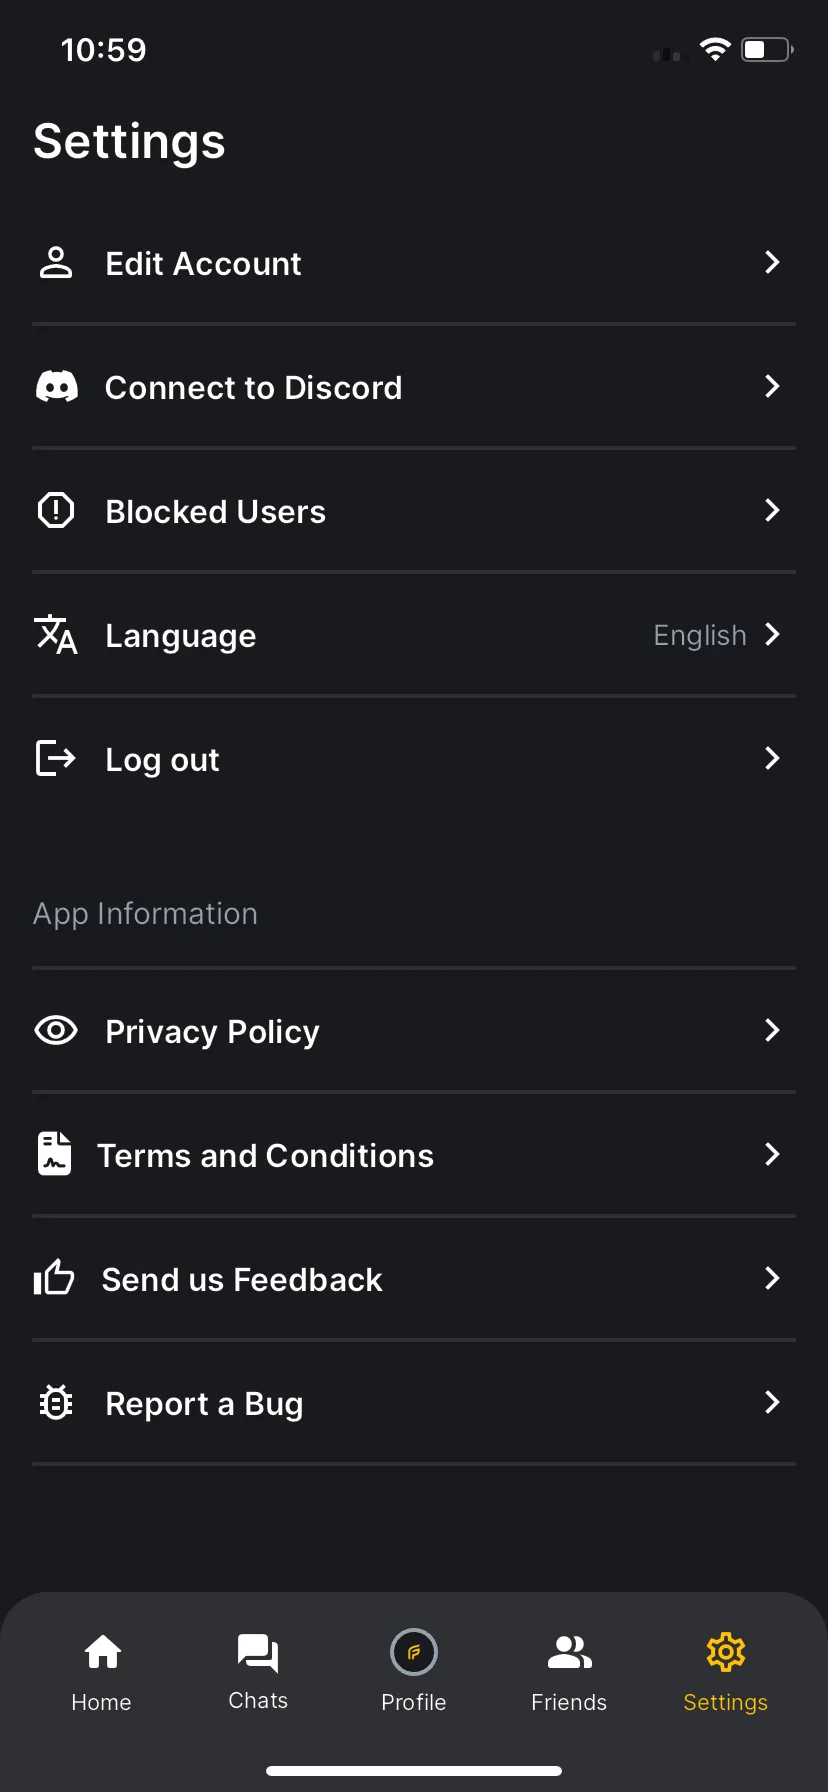
Task: Tap the Report a Bug insect icon
Action: click(56, 1402)
